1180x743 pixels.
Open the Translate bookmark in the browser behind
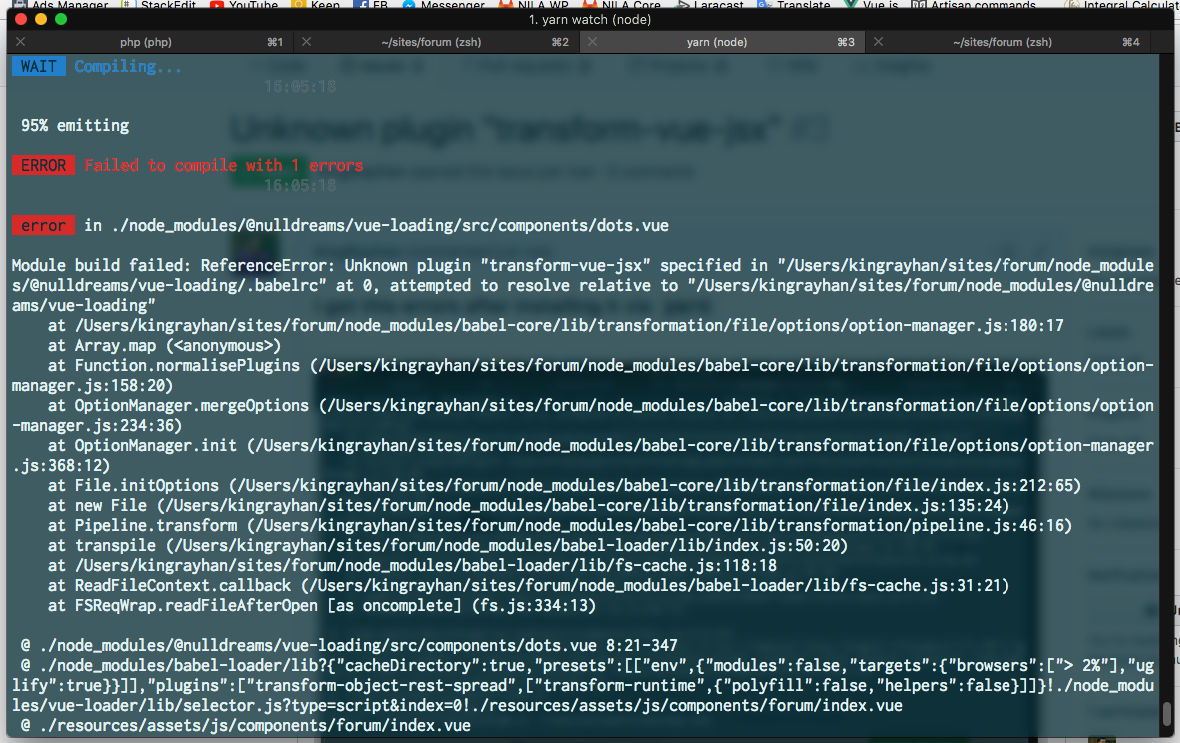point(795,5)
